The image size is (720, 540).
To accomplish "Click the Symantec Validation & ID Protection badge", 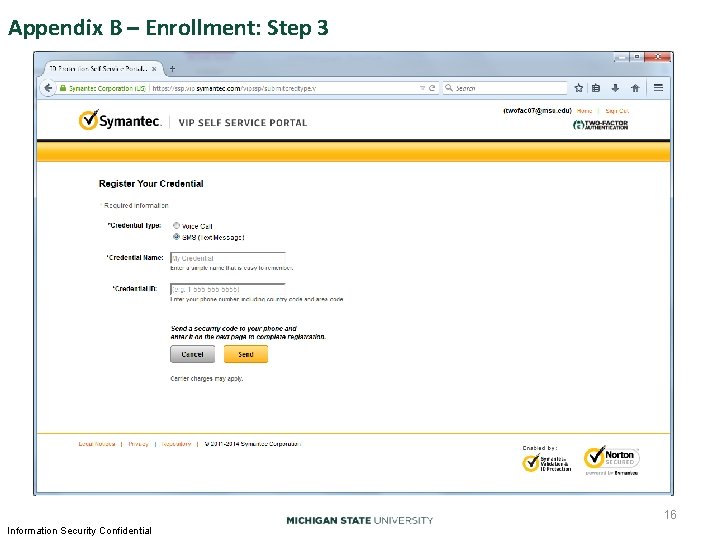I will [546, 463].
